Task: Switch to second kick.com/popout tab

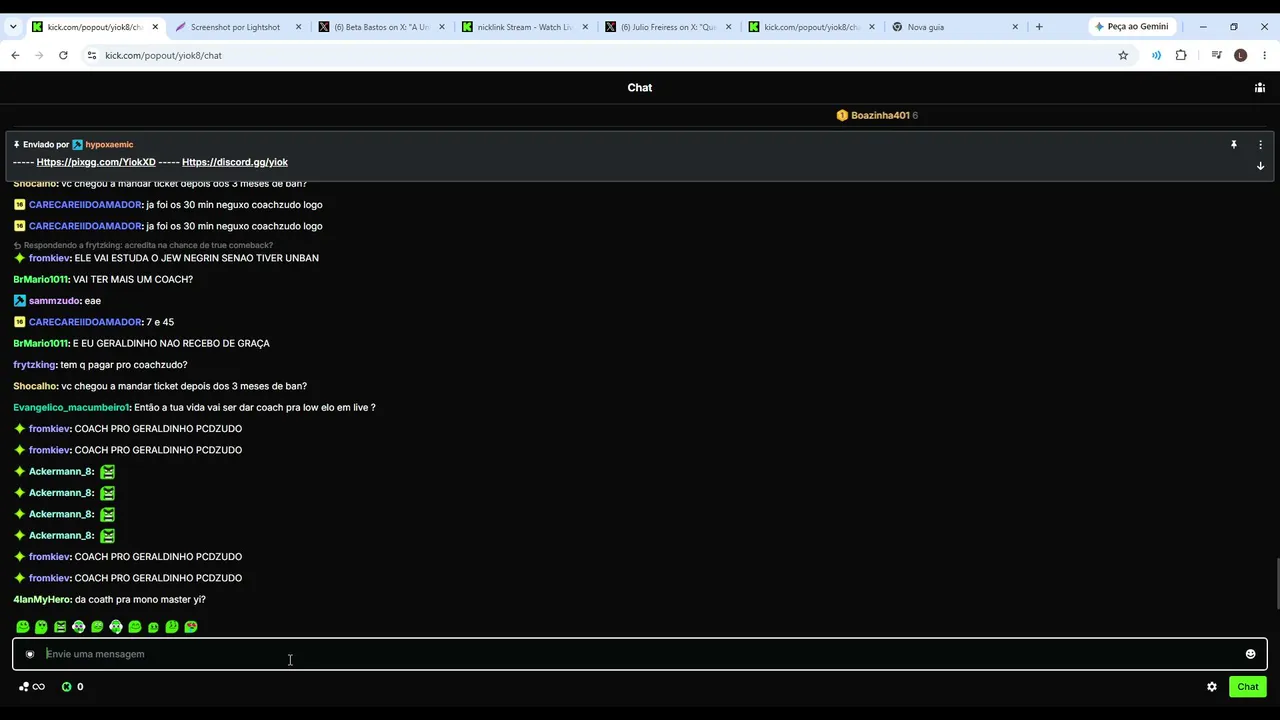Action: (x=813, y=27)
